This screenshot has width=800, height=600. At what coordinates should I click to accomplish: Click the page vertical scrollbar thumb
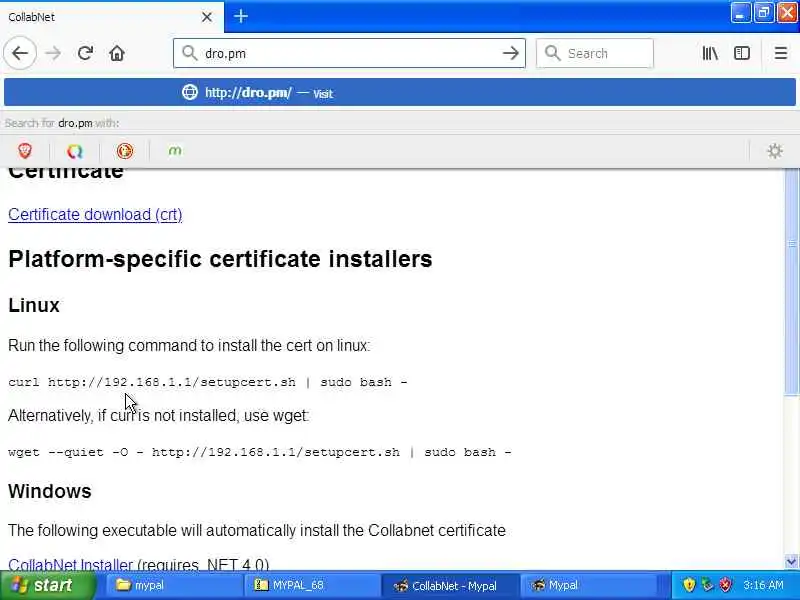coord(791,281)
